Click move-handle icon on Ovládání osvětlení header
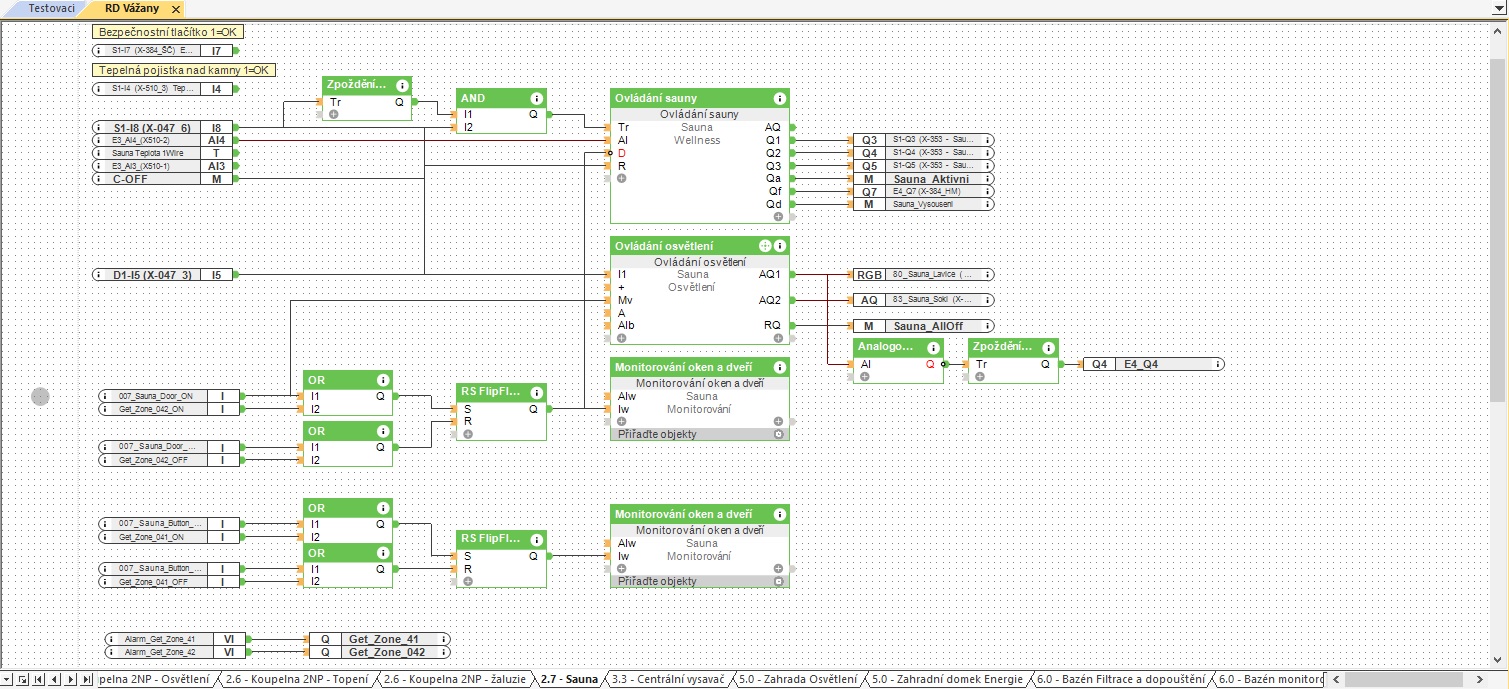Viewport: 1509px width, 689px height. 765,246
